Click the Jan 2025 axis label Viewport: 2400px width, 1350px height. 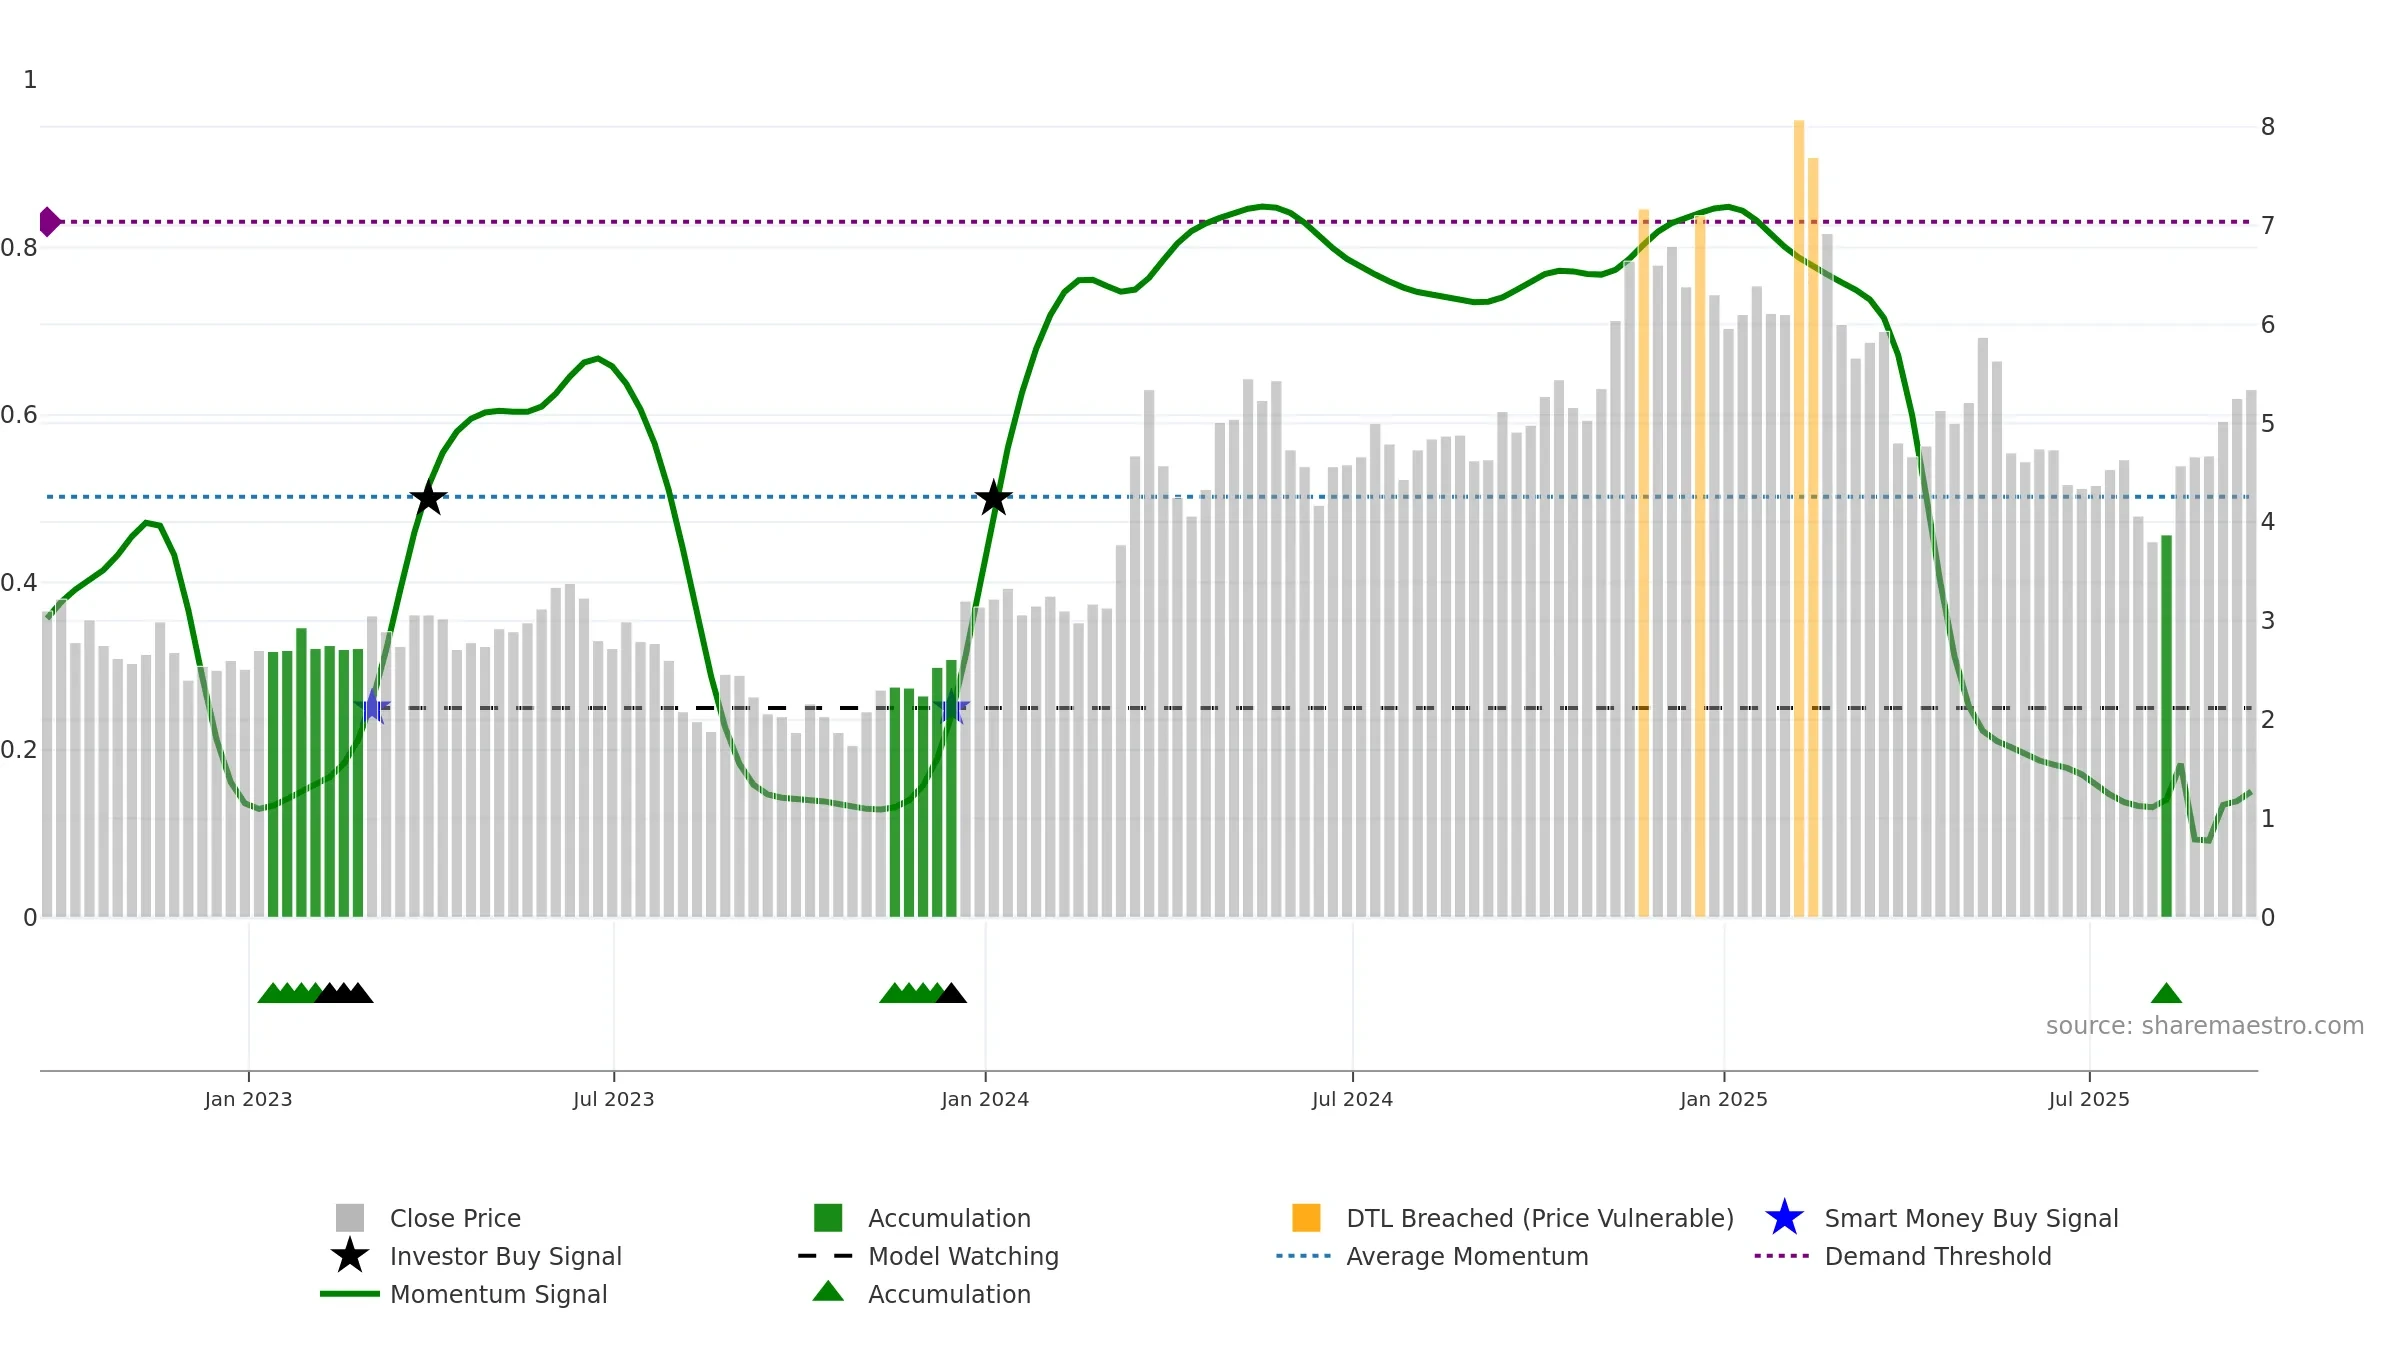click(x=1724, y=1100)
